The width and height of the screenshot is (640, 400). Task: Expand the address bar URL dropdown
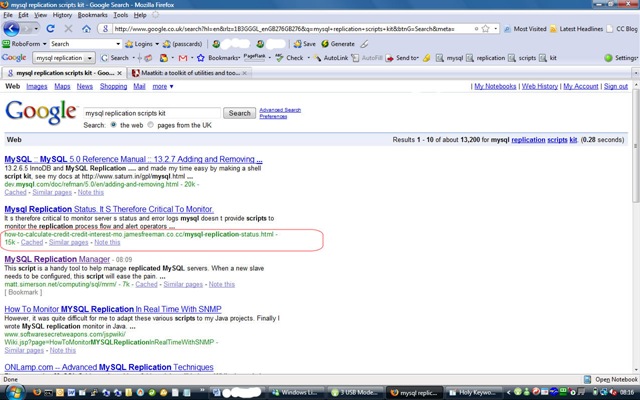(x=496, y=29)
